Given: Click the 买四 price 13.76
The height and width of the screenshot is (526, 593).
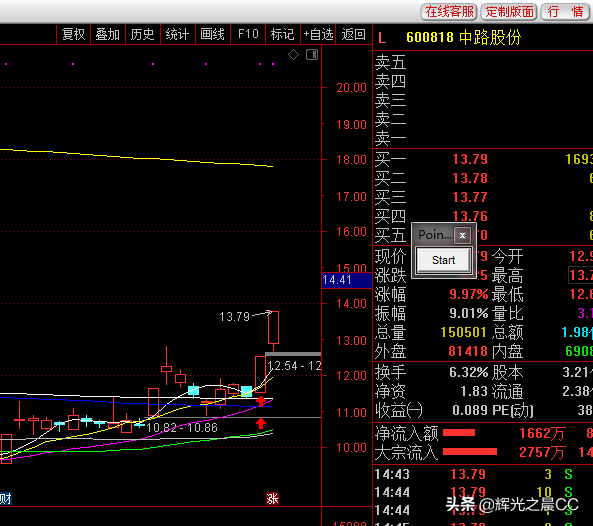Looking at the screenshot, I should click(470, 216).
